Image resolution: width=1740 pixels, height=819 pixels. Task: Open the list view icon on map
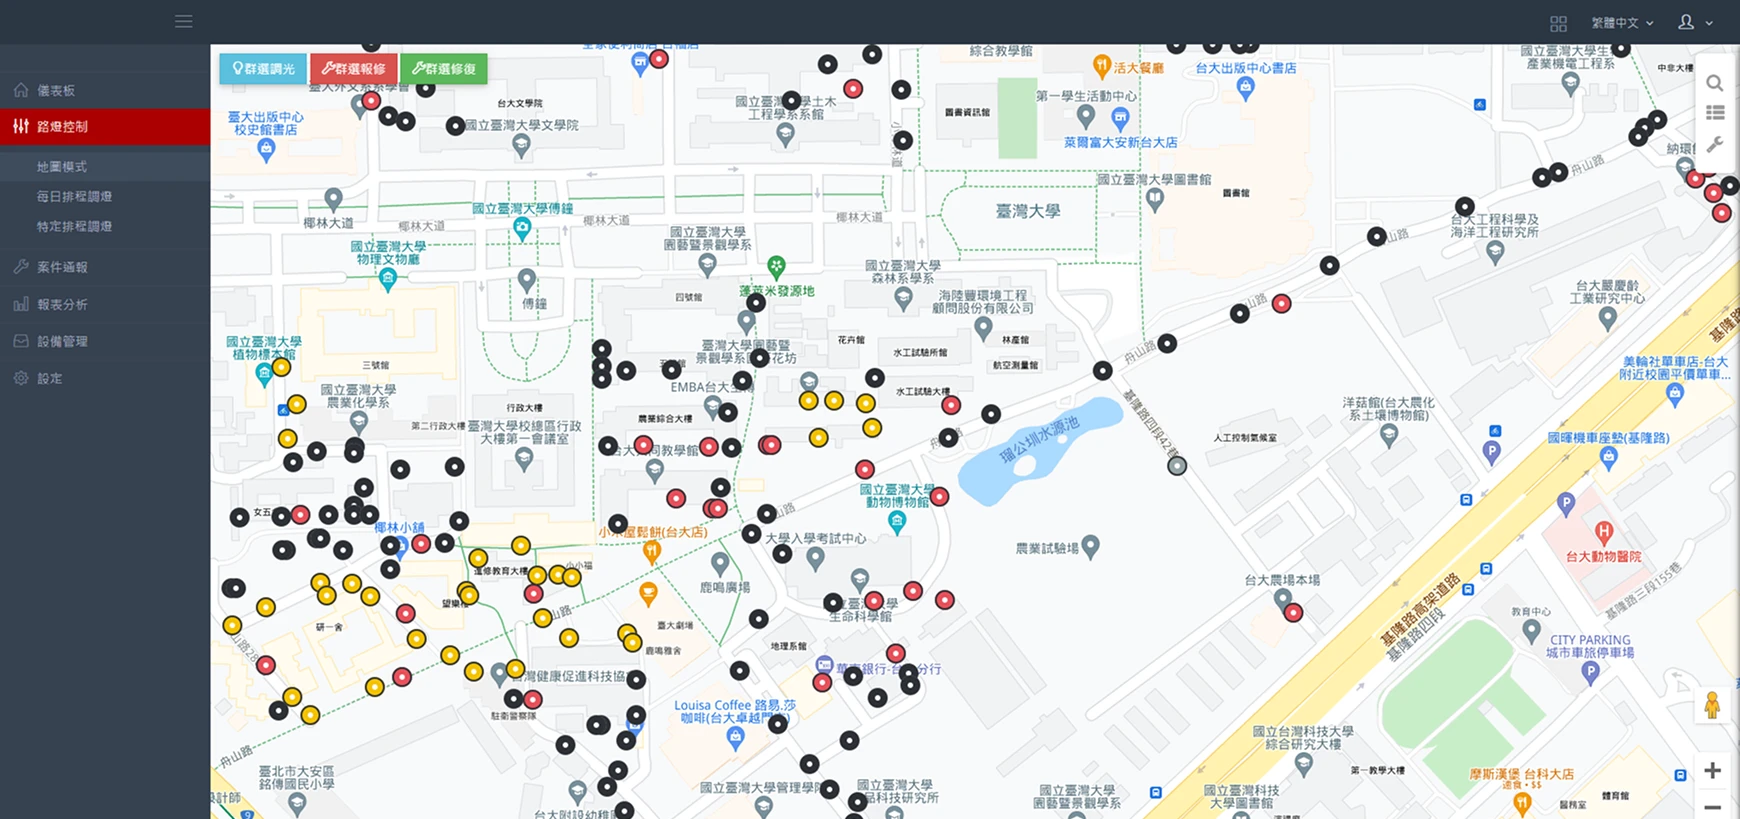pyautogui.click(x=1714, y=113)
